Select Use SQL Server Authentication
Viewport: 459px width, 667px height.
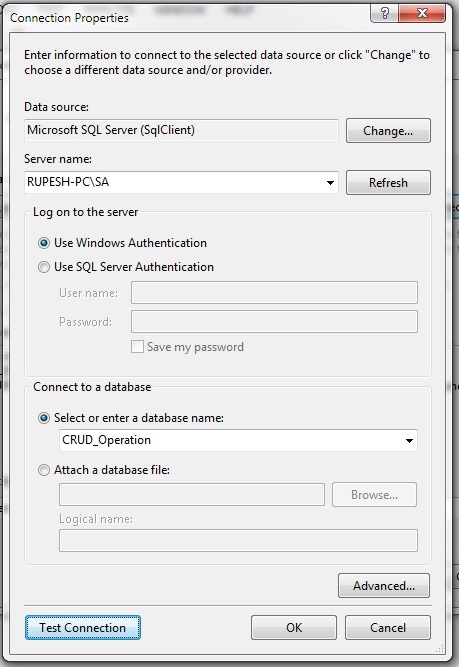pos(43,267)
